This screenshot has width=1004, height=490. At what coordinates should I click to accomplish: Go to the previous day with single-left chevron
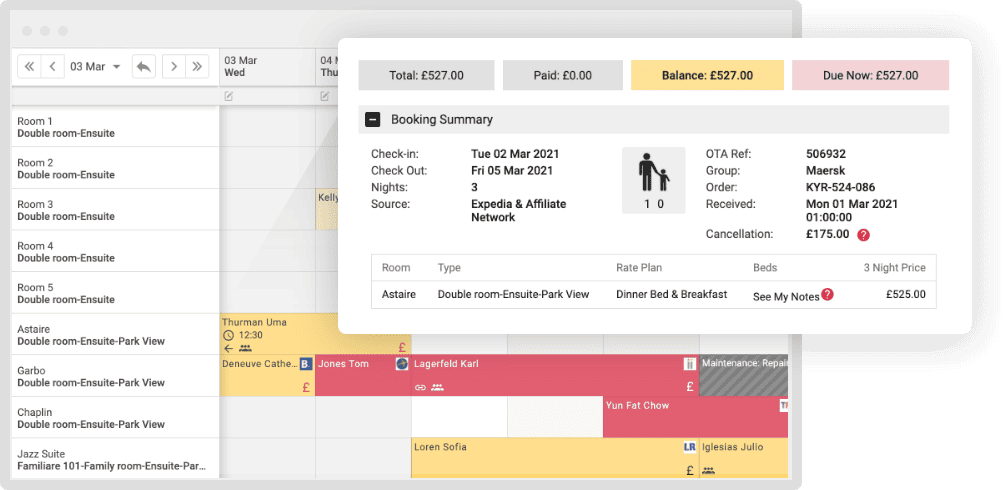[x=53, y=67]
